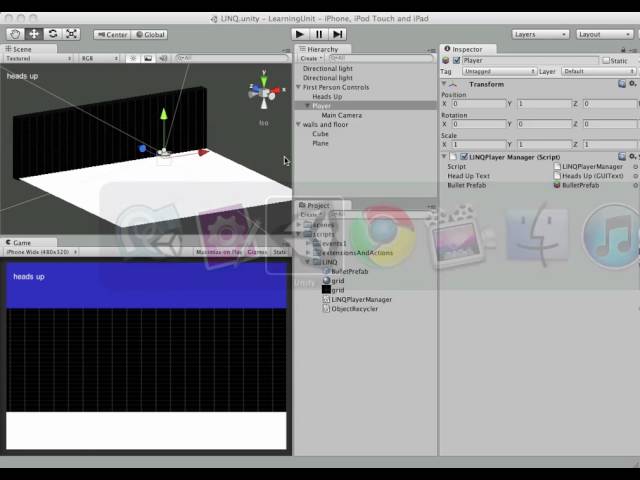Select Plane in Hierarchy
The image size is (640, 480).
[320, 143]
